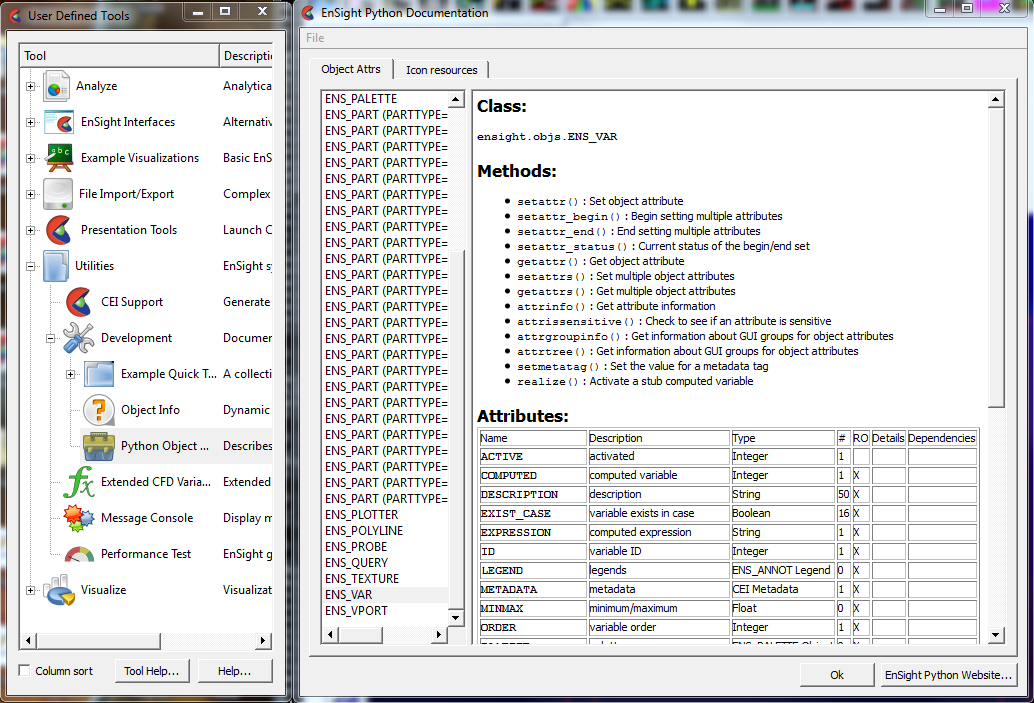The width and height of the screenshot is (1034, 703).
Task: Click the METADATA attribute name cell
Action: pyautogui.click(x=533, y=590)
